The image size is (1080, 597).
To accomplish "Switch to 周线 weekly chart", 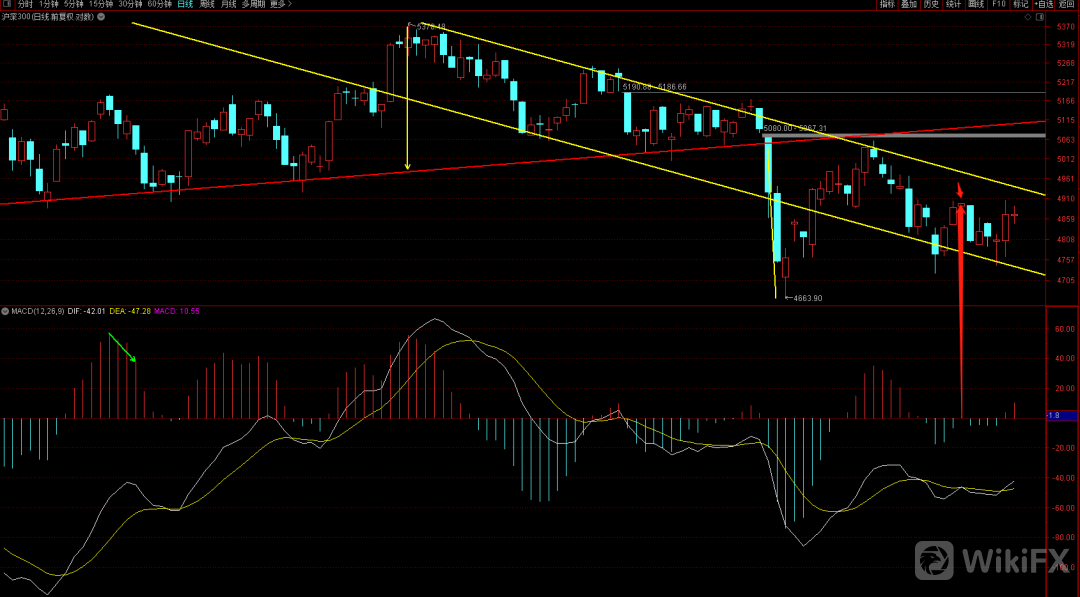I will [208, 5].
